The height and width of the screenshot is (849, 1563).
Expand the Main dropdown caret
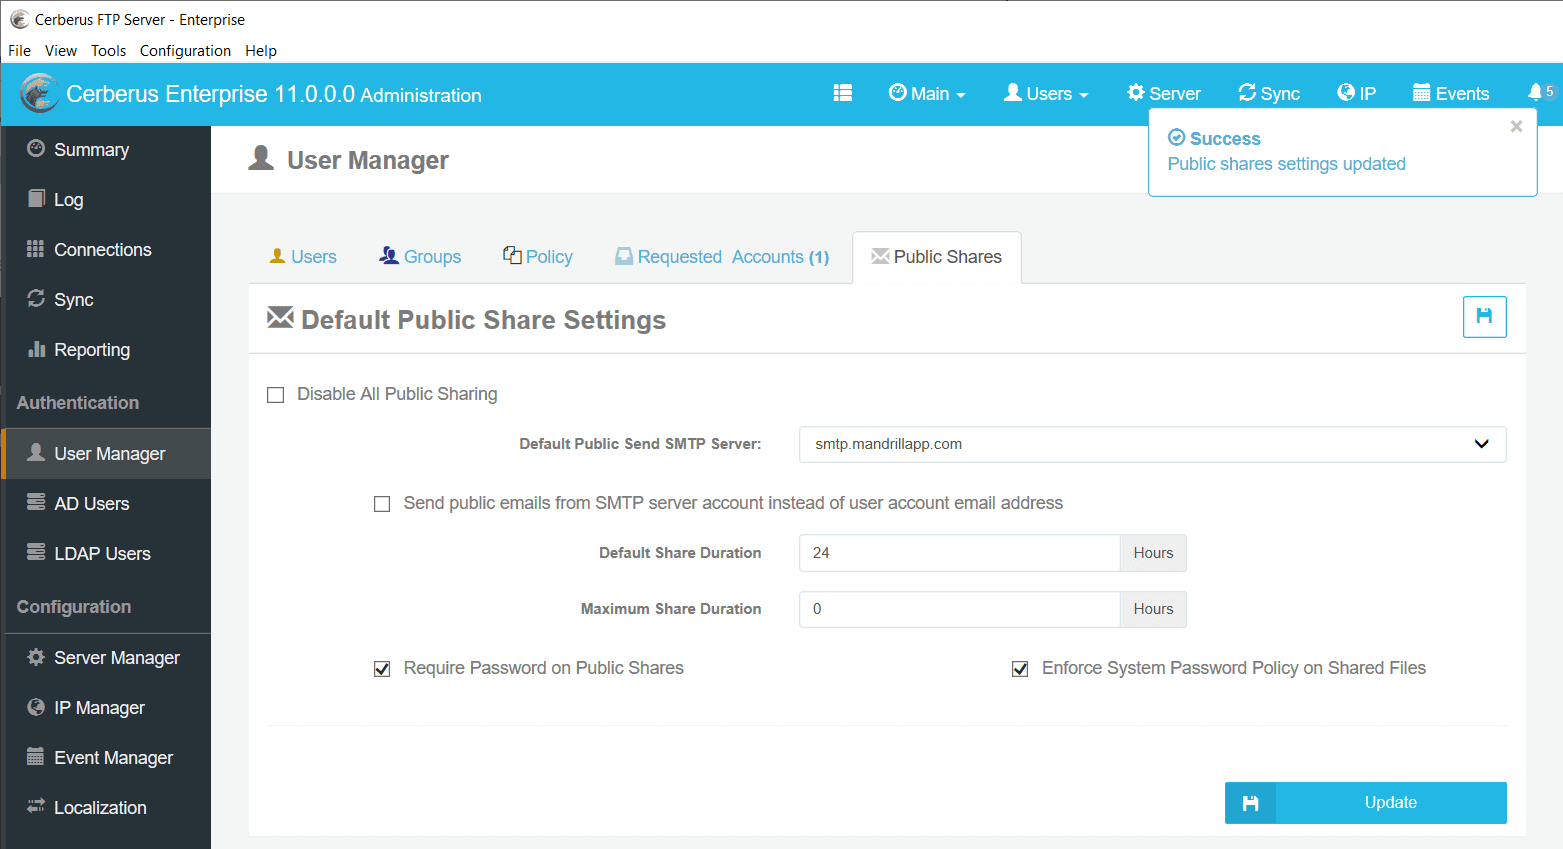[x=961, y=95]
